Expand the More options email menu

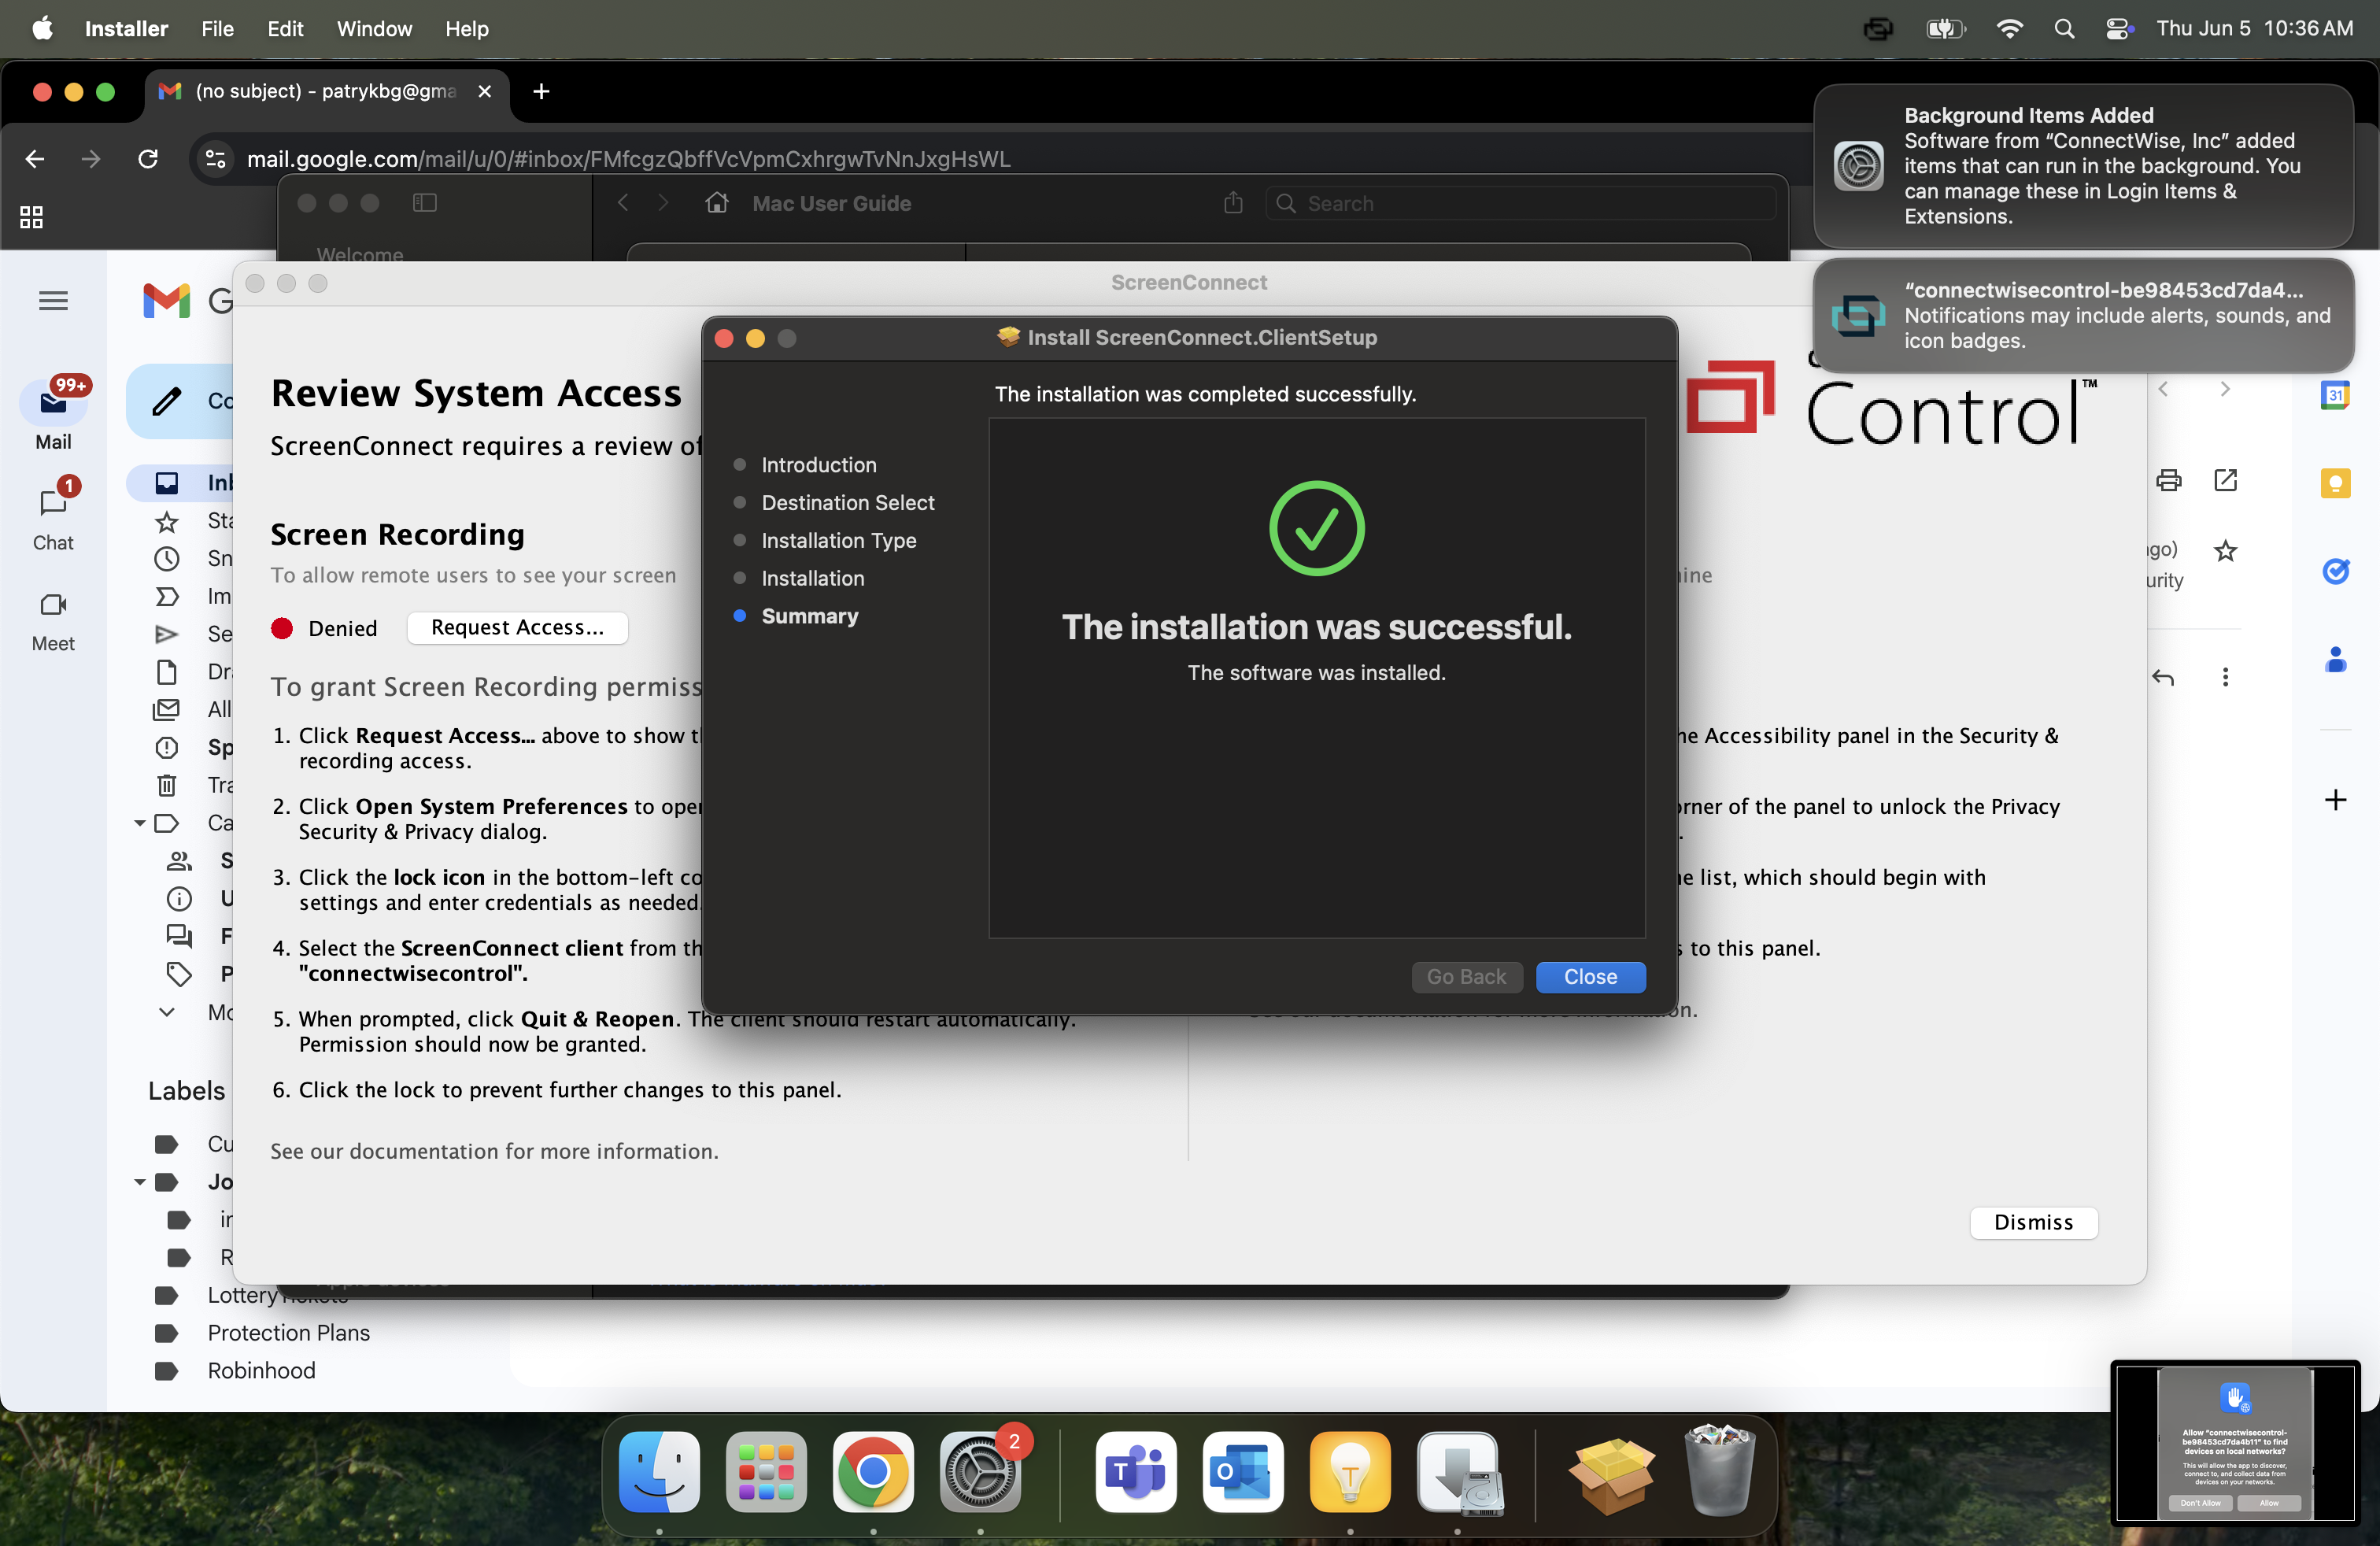click(x=2225, y=678)
